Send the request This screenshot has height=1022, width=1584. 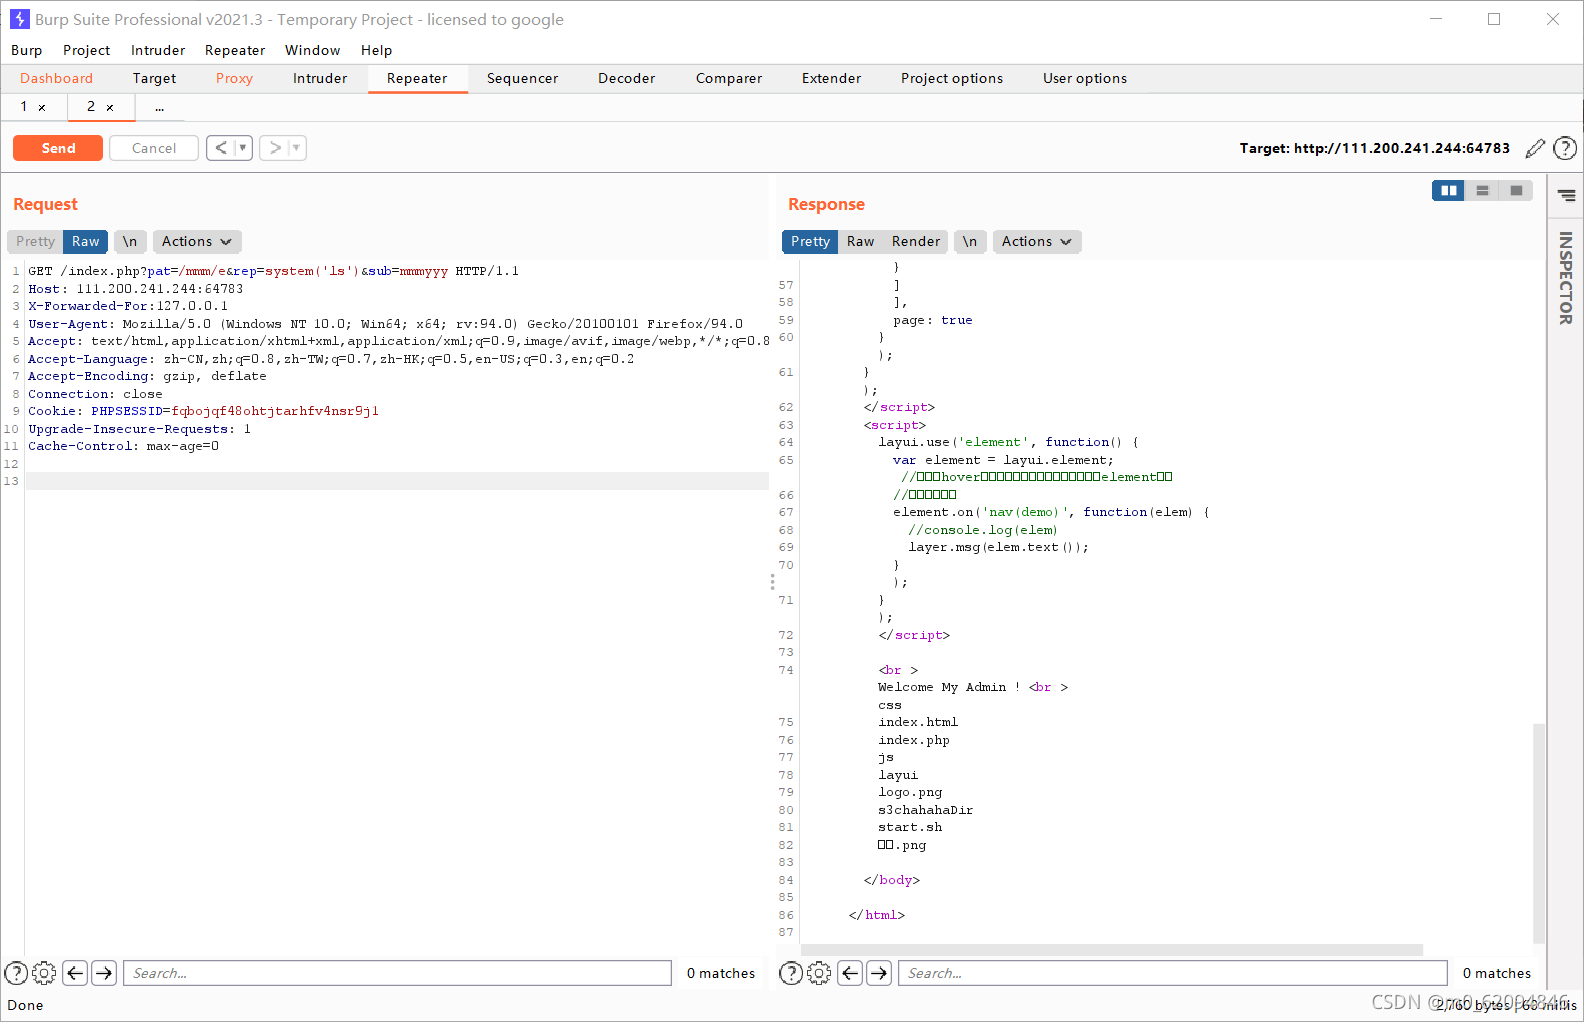(58, 148)
